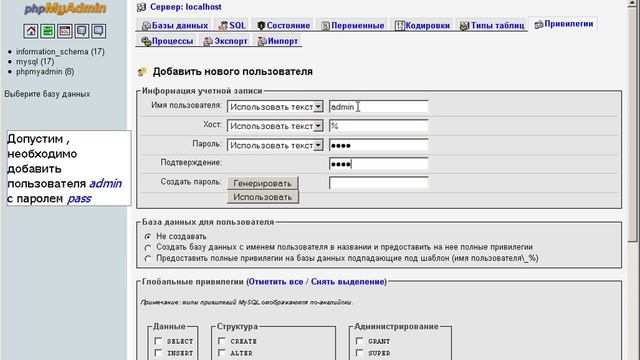Click the fourth sidebar help icon
The height and width of the screenshot is (360, 640).
pos(82,31)
